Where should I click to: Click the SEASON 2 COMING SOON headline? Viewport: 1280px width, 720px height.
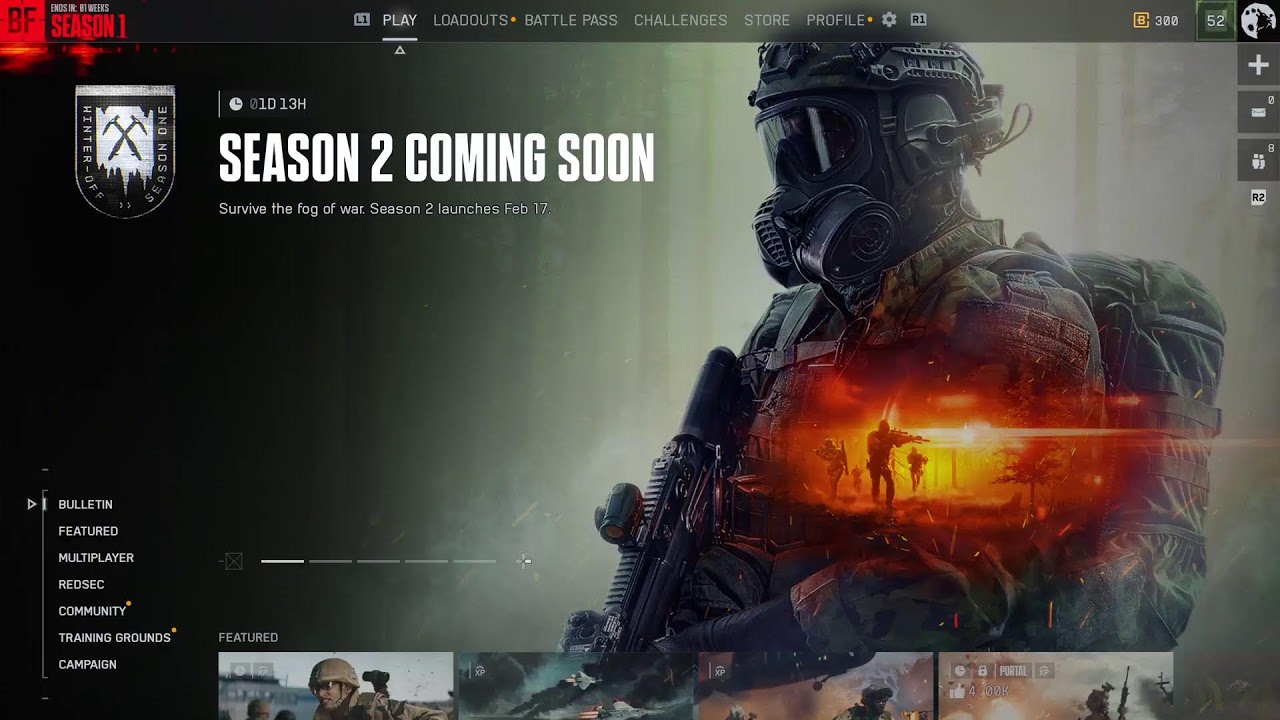pos(436,158)
